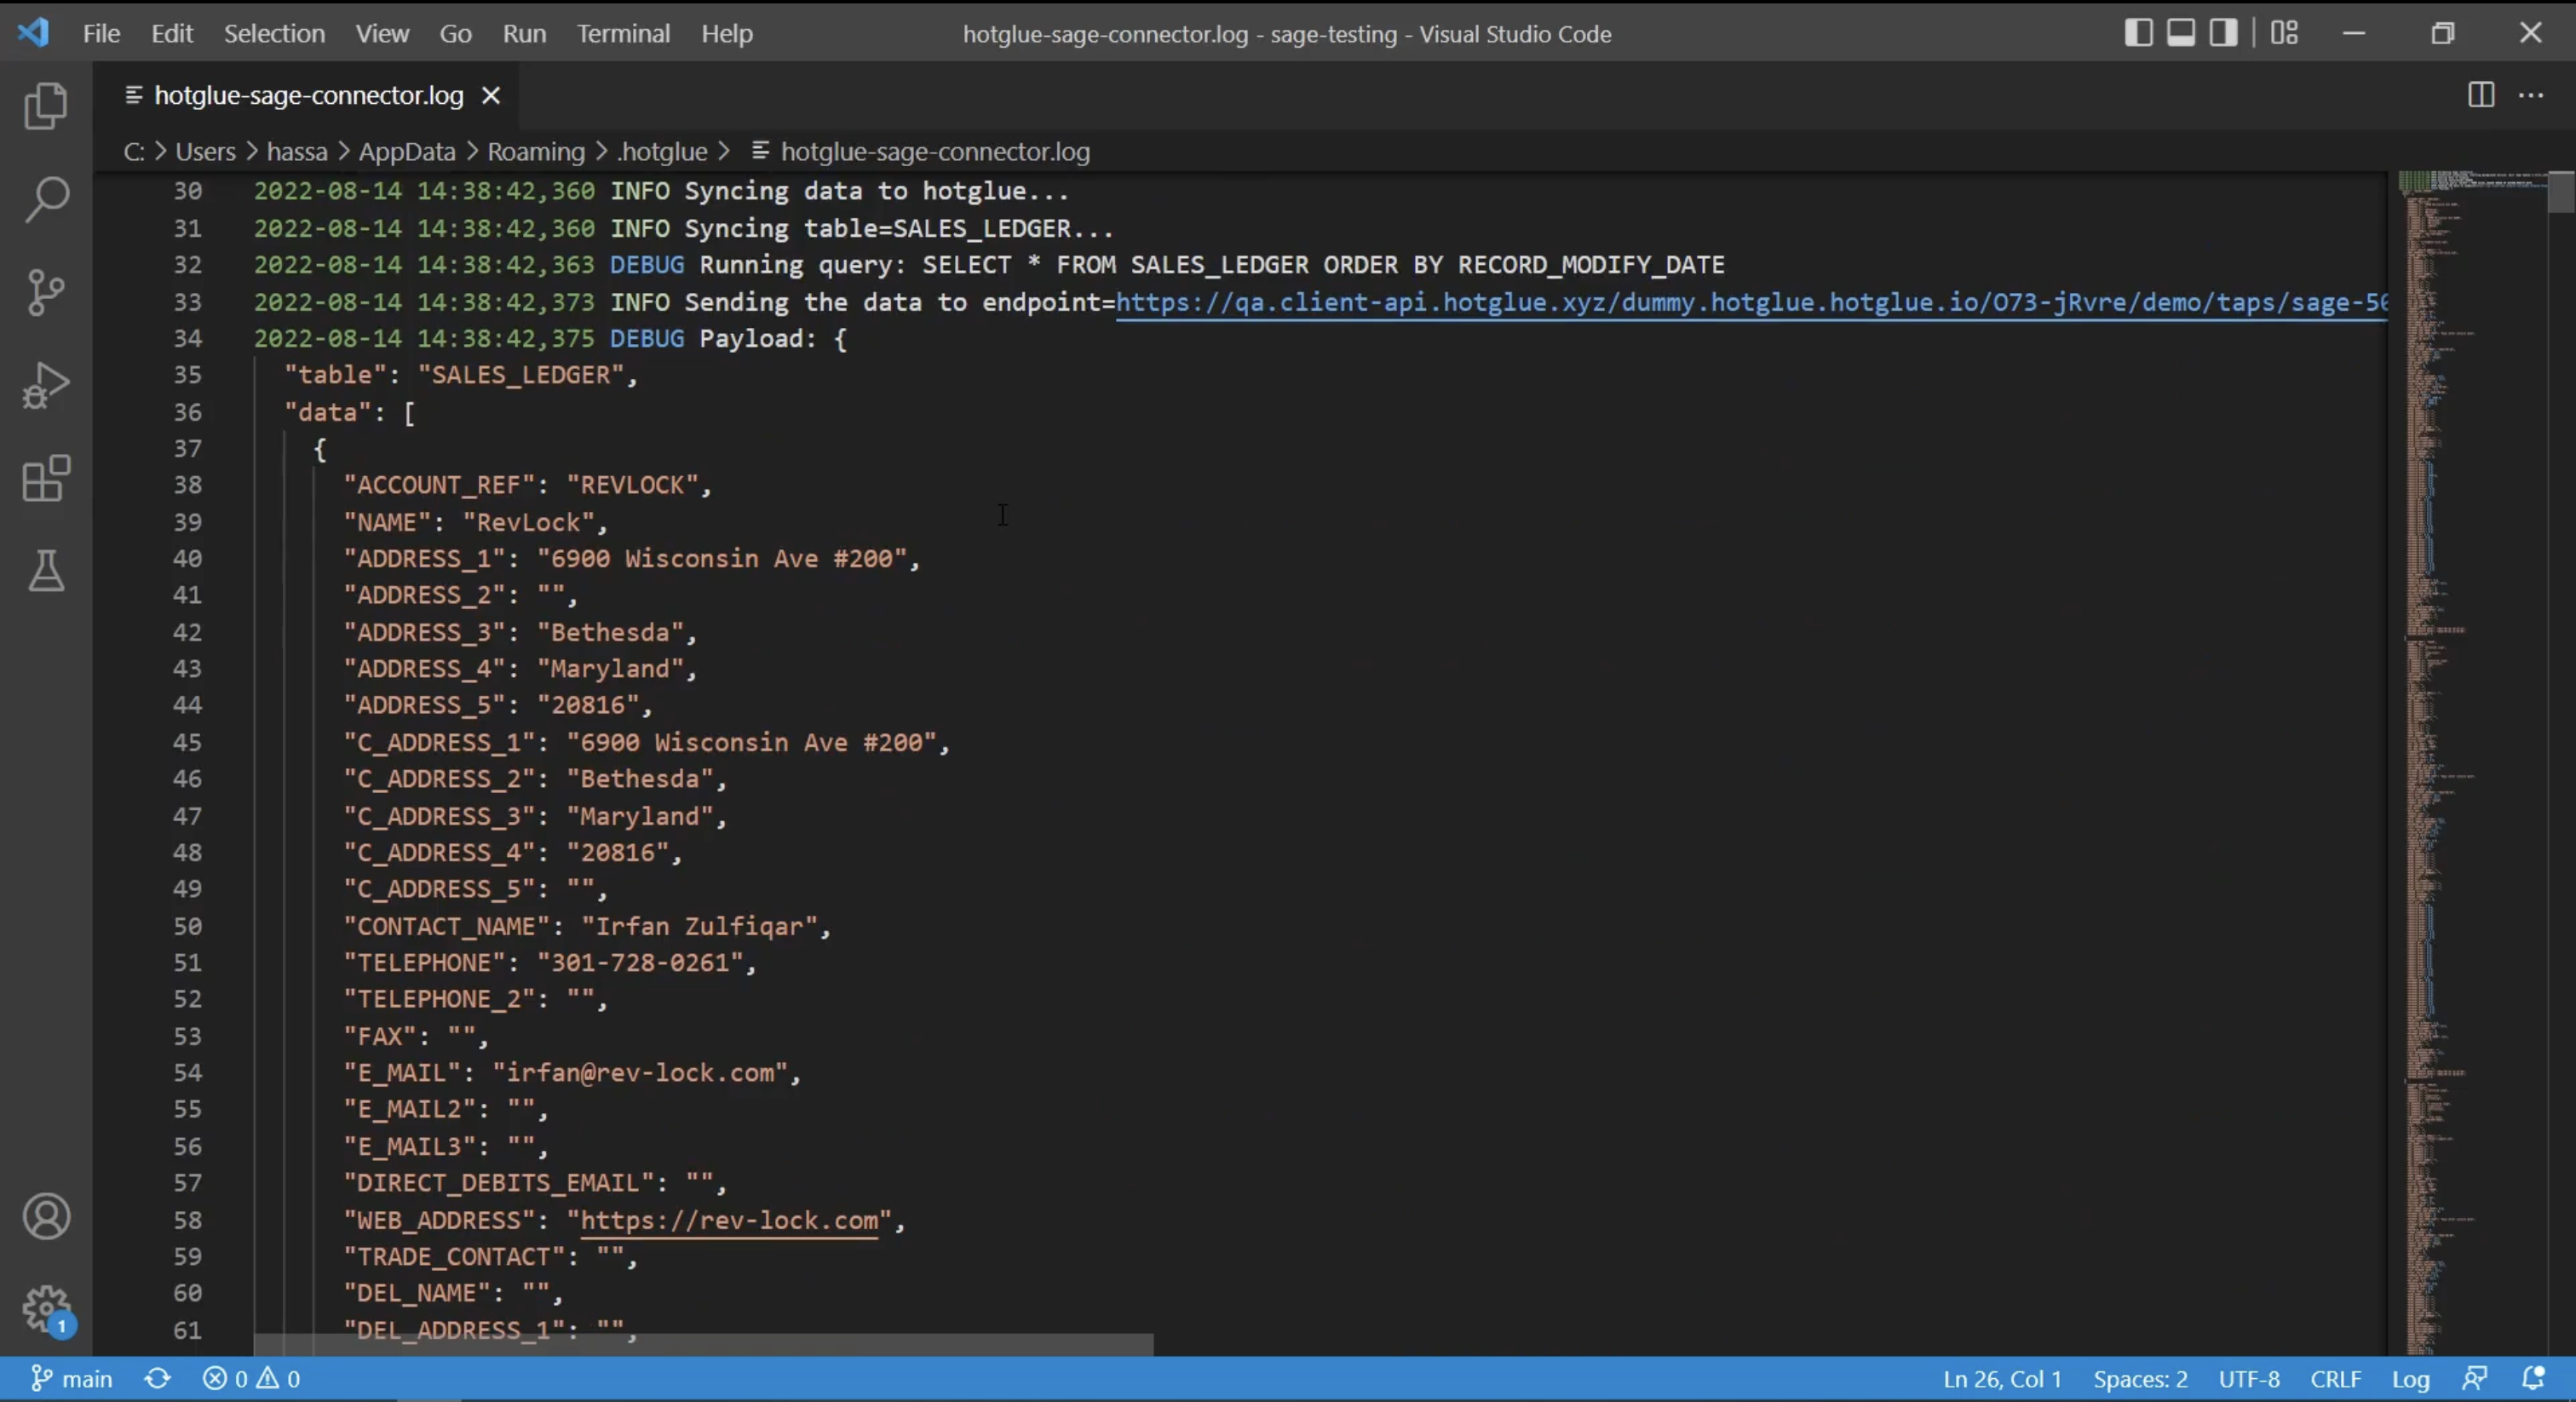Open the Accounts menu icon

(x=46, y=1217)
